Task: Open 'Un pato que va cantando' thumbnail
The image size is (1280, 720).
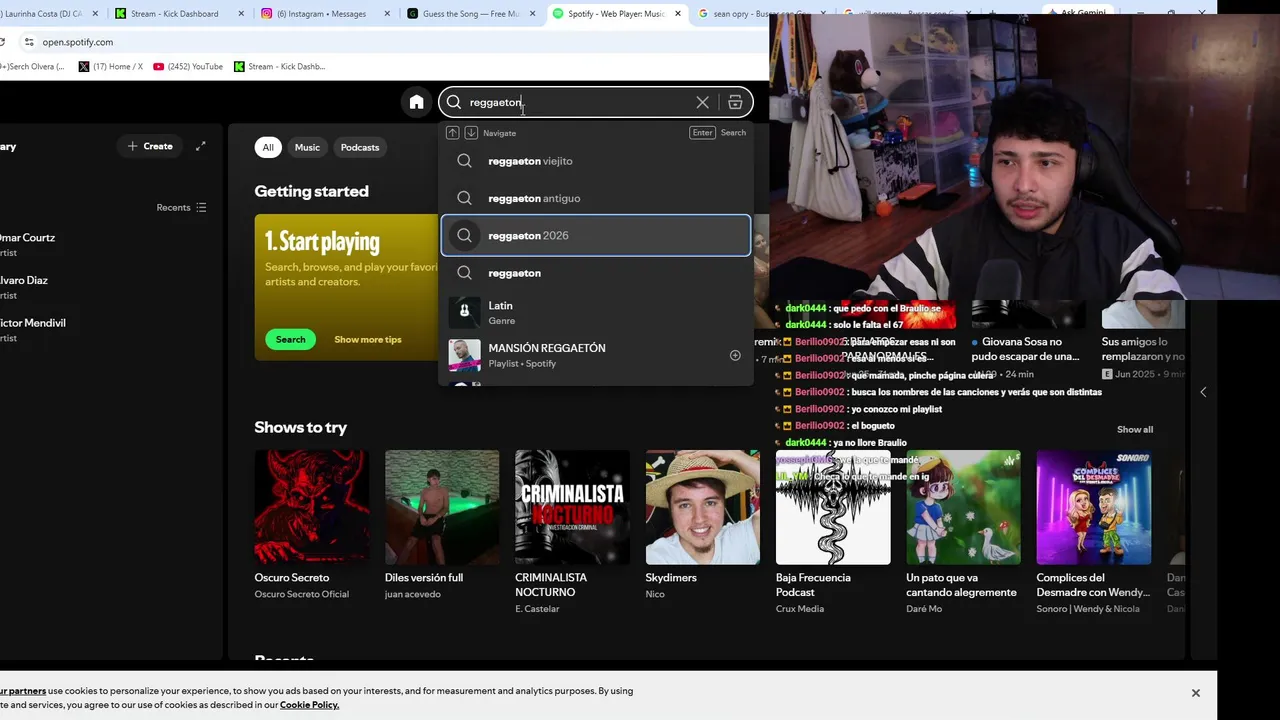Action: pos(963,507)
